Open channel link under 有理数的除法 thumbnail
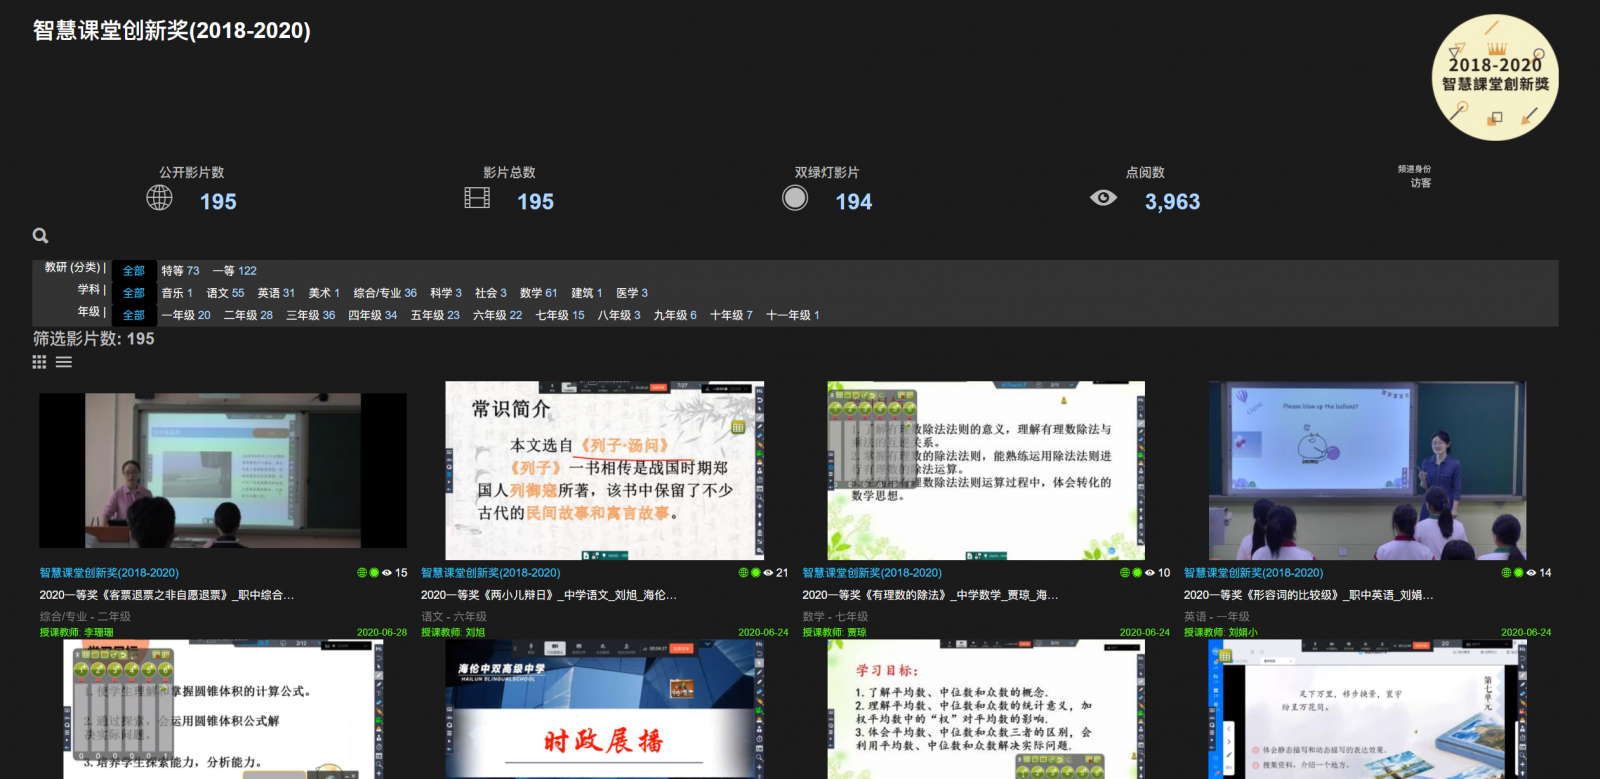This screenshot has height=779, width=1600. (x=871, y=573)
